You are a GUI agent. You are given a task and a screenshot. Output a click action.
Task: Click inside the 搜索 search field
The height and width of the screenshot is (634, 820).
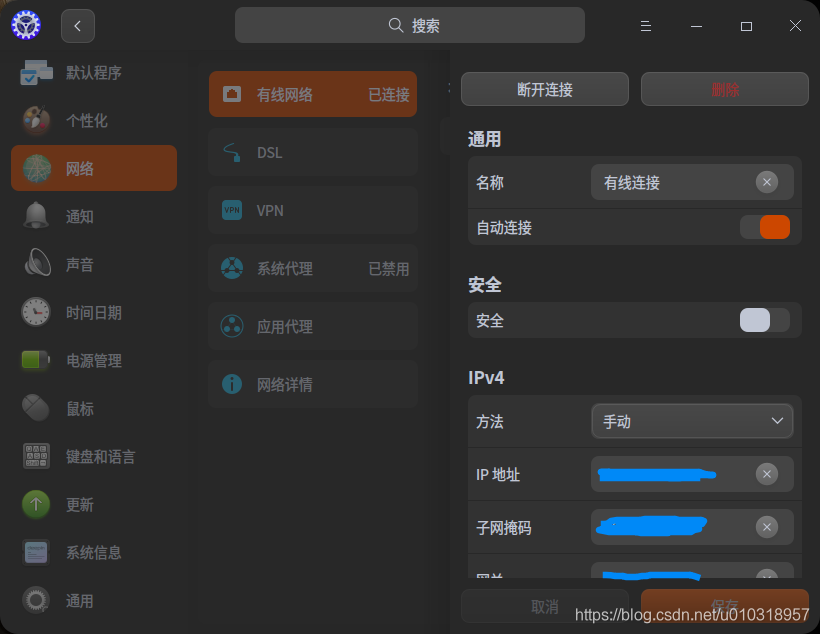click(x=409, y=24)
